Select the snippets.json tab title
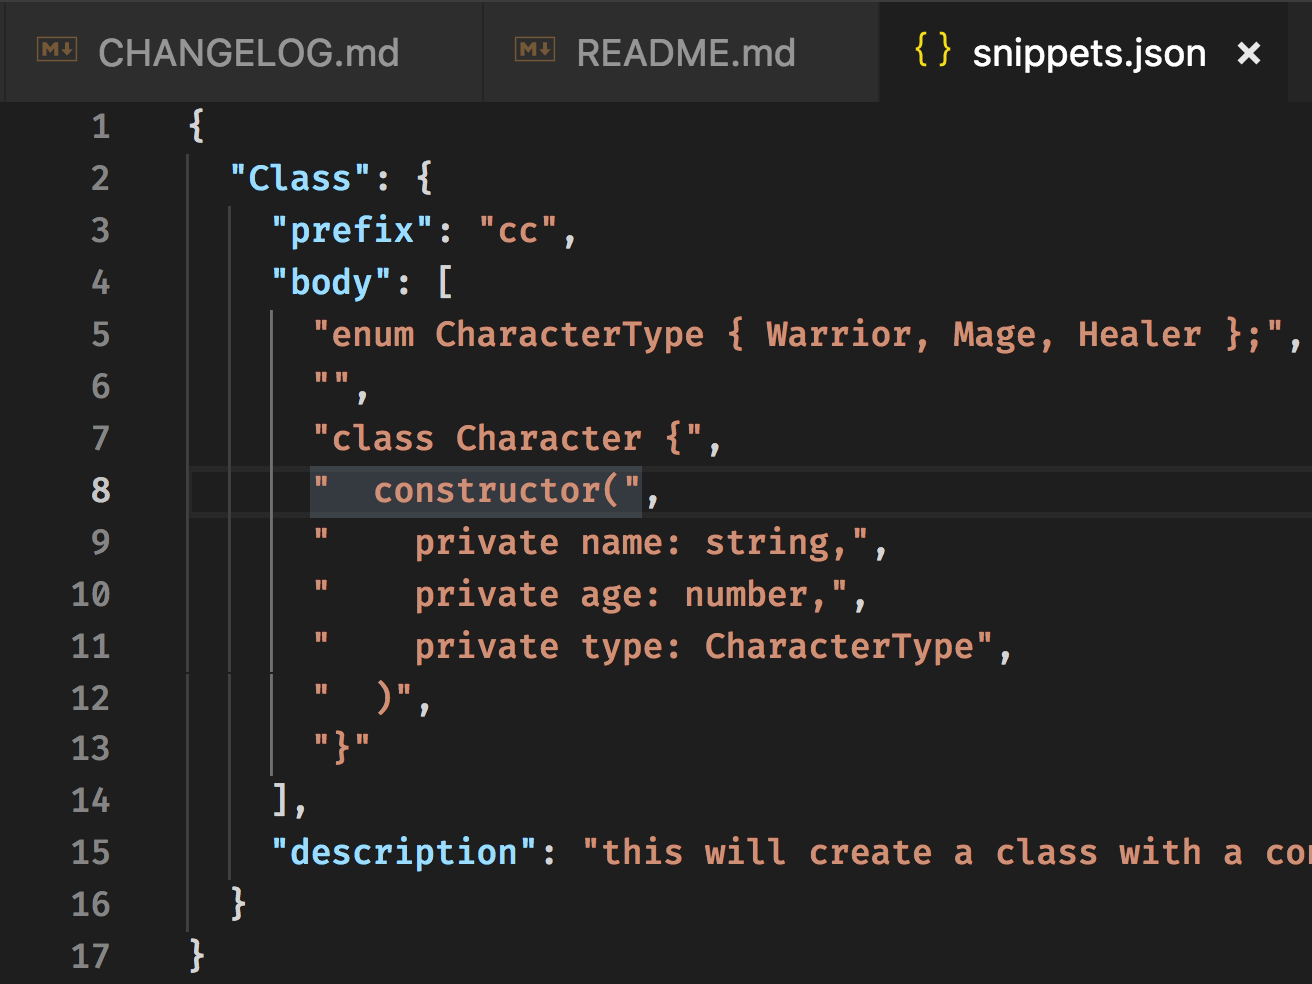Viewport: 1312px width, 984px height. pyautogui.click(x=1089, y=53)
